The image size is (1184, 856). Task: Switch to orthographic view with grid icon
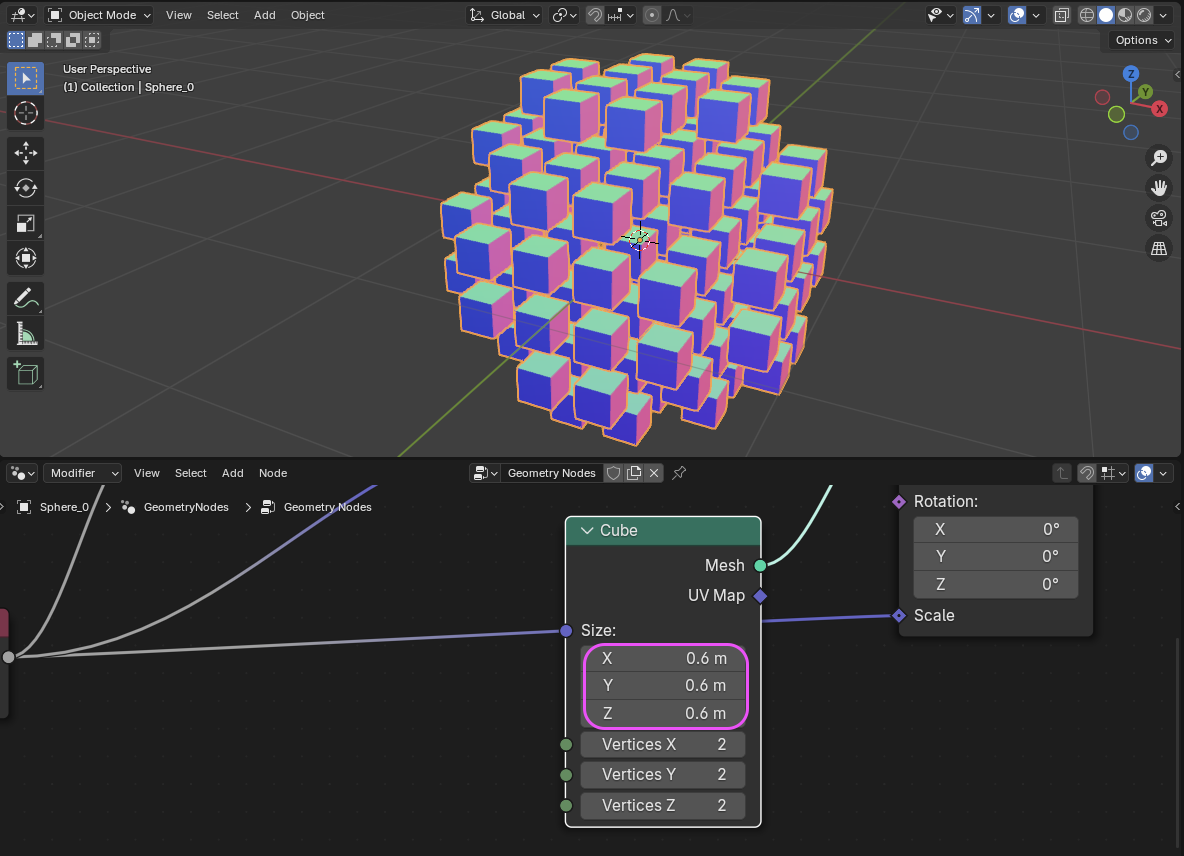(1159, 249)
